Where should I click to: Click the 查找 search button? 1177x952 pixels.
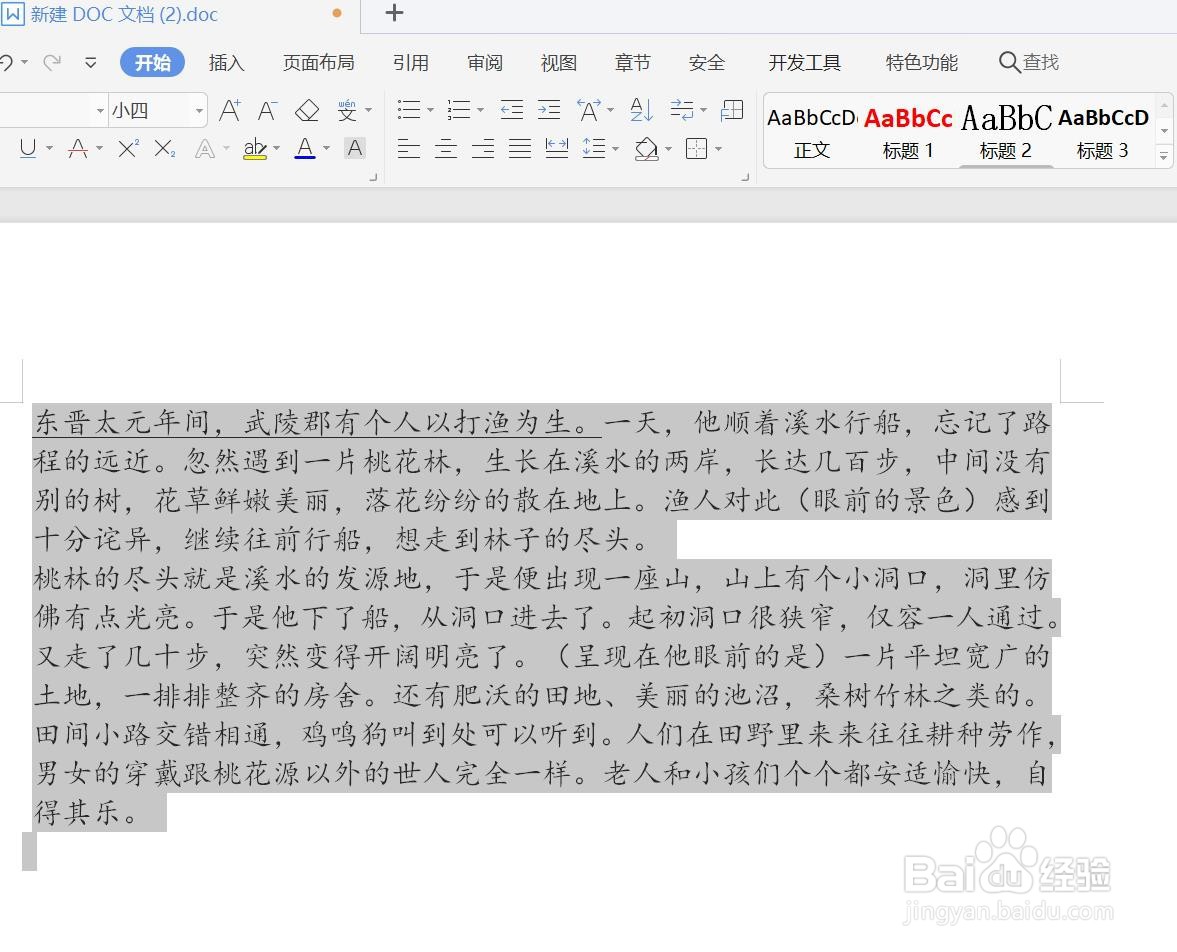click(x=1029, y=62)
